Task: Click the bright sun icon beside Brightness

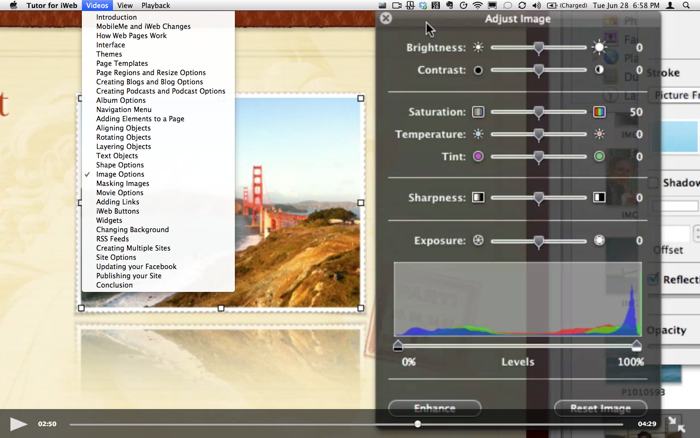Action: pos(600,47)
